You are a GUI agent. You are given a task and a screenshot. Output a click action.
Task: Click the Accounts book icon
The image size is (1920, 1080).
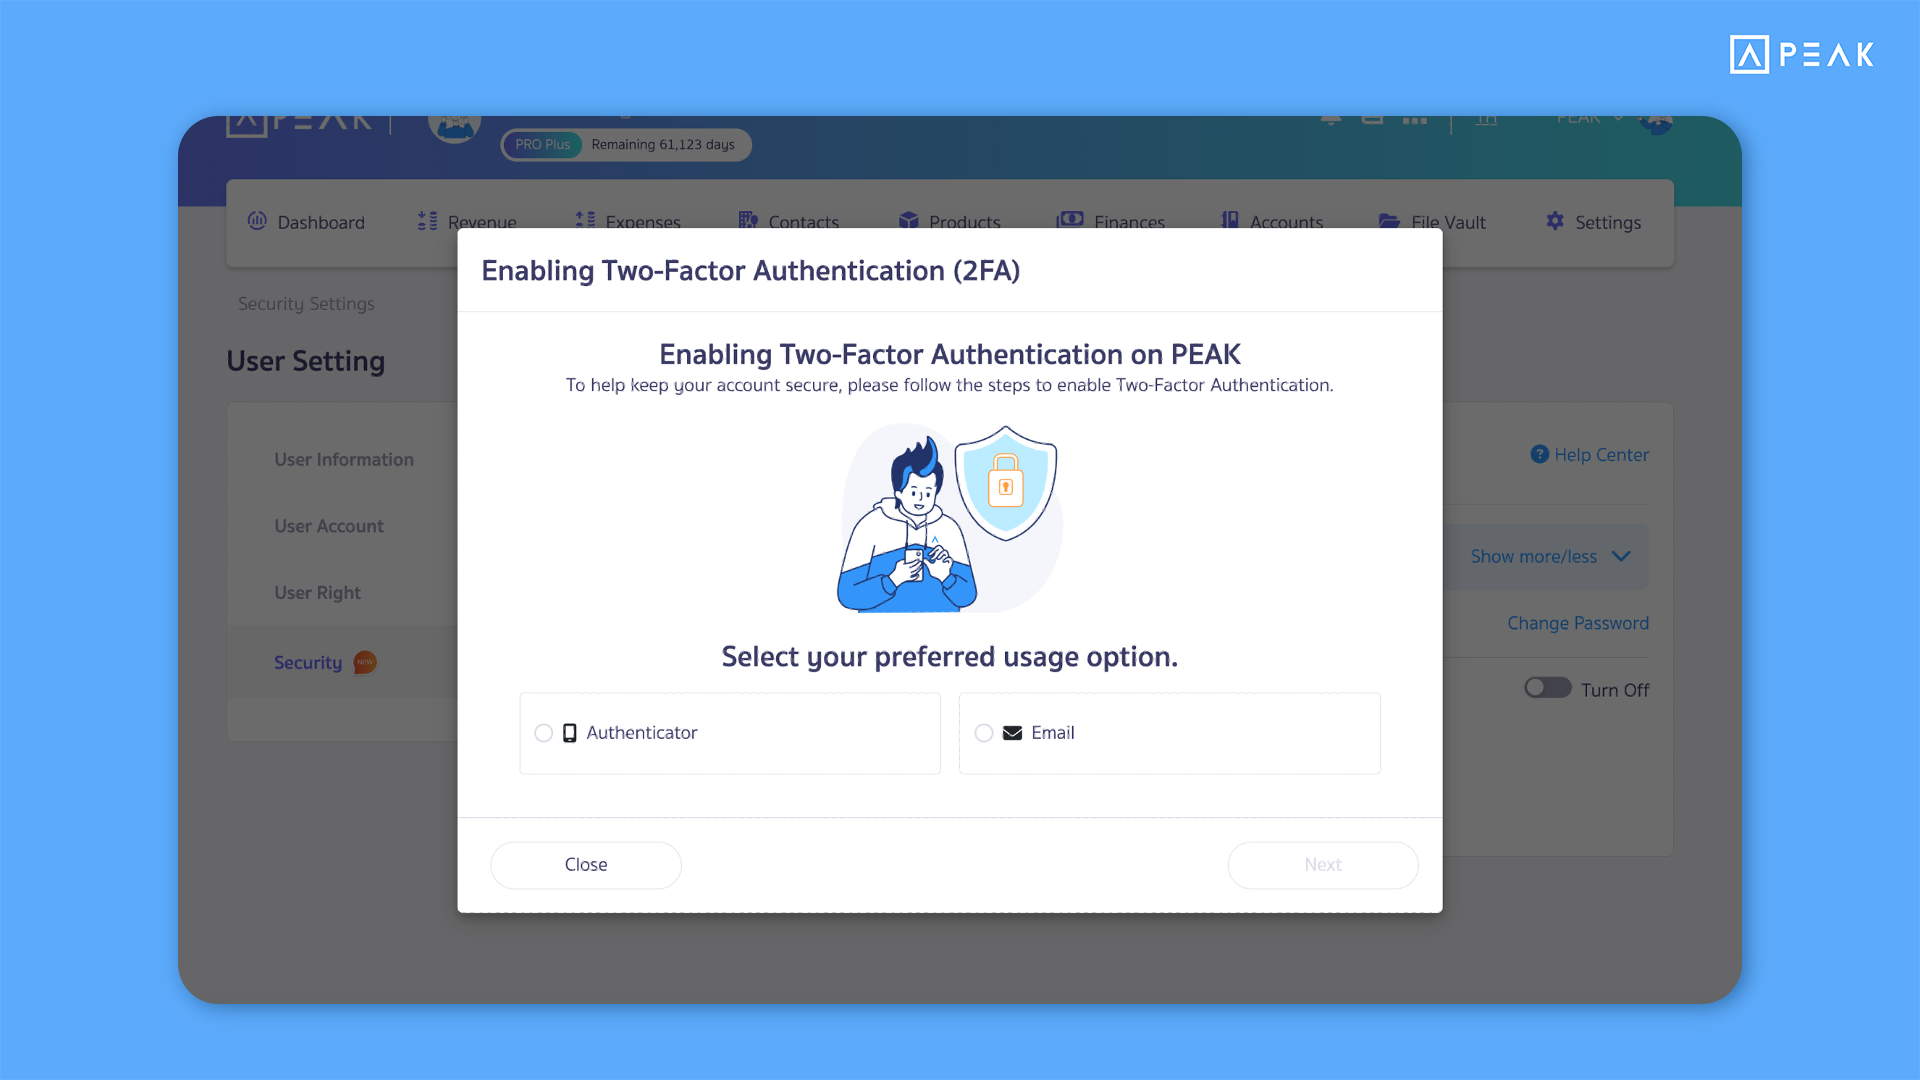tap(1230, 221)
